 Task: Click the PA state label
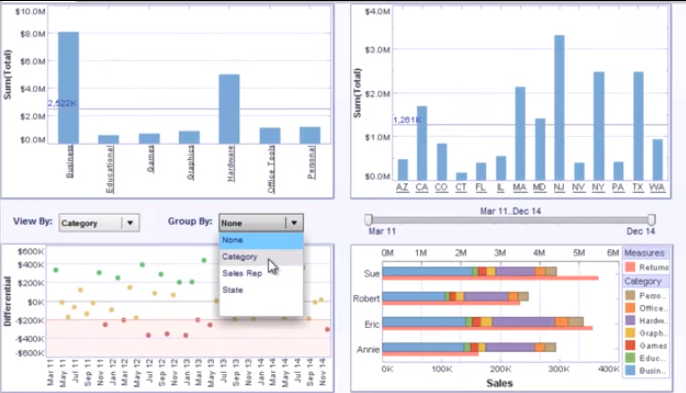tap(618, 187)
